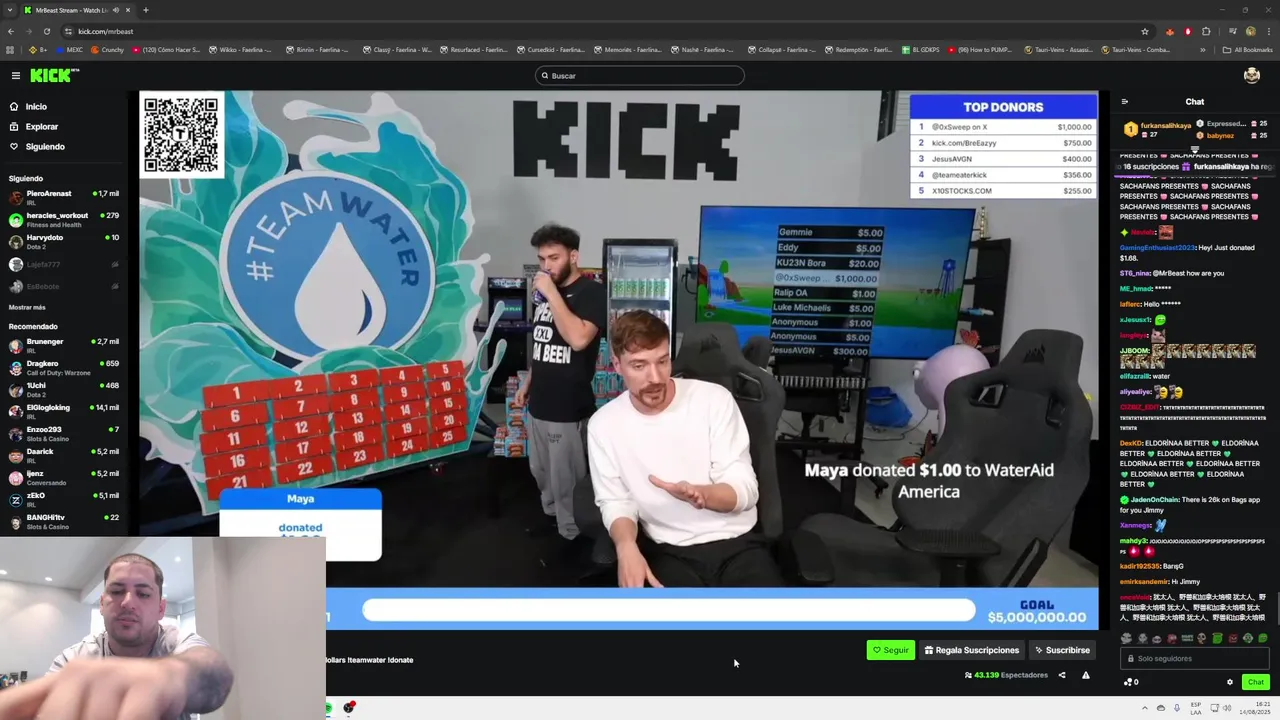Bookmark this page with the star icon
The width and height of the screenshot is (1280, 720).
click(x=1145, y=31)
